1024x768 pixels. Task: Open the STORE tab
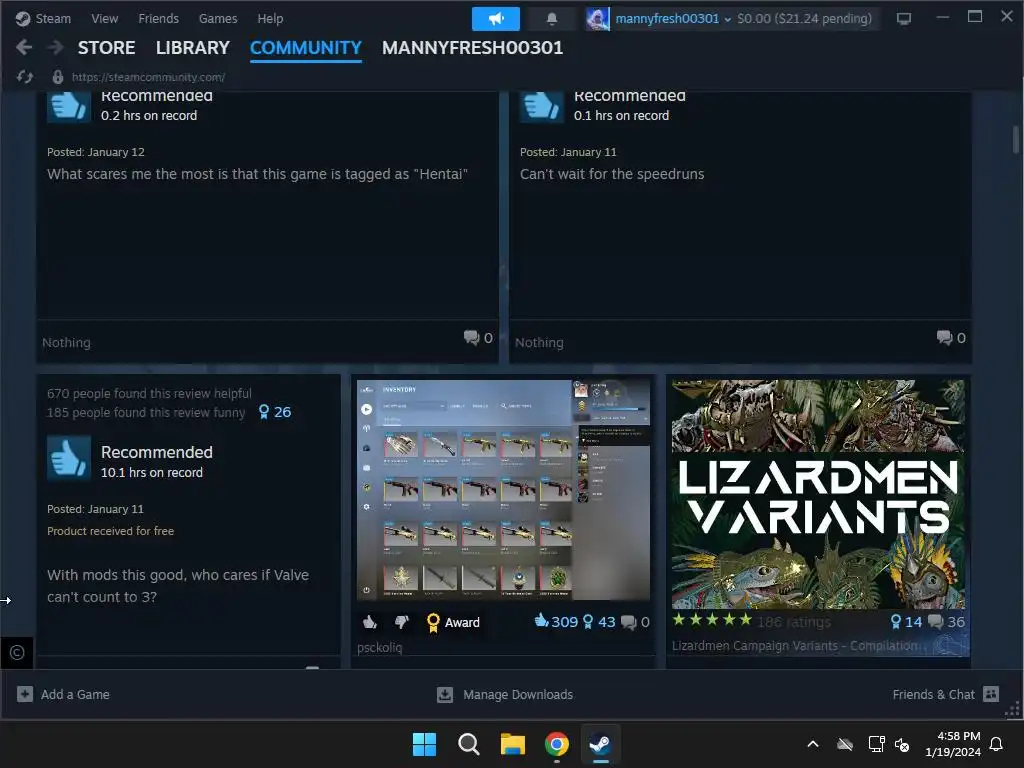(x=106, y=48)
